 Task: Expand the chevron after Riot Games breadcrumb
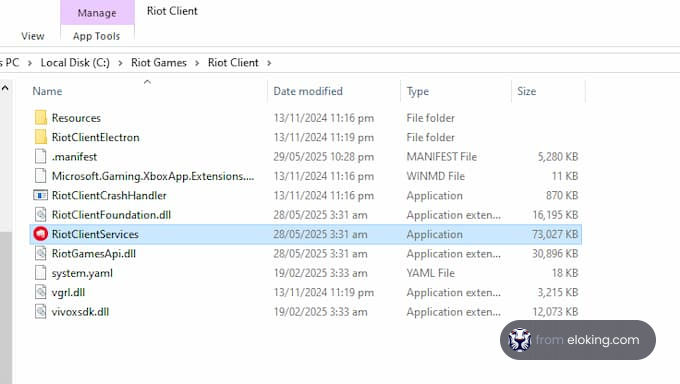[x=197, y=63]
